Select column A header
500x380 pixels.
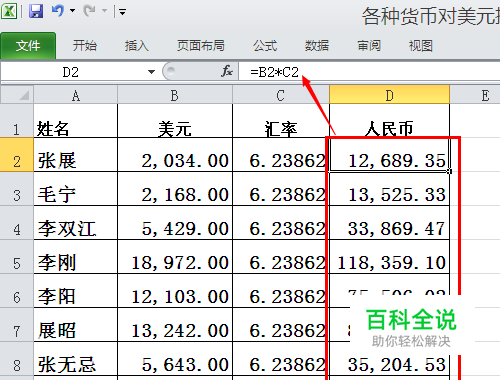point(76,95)
